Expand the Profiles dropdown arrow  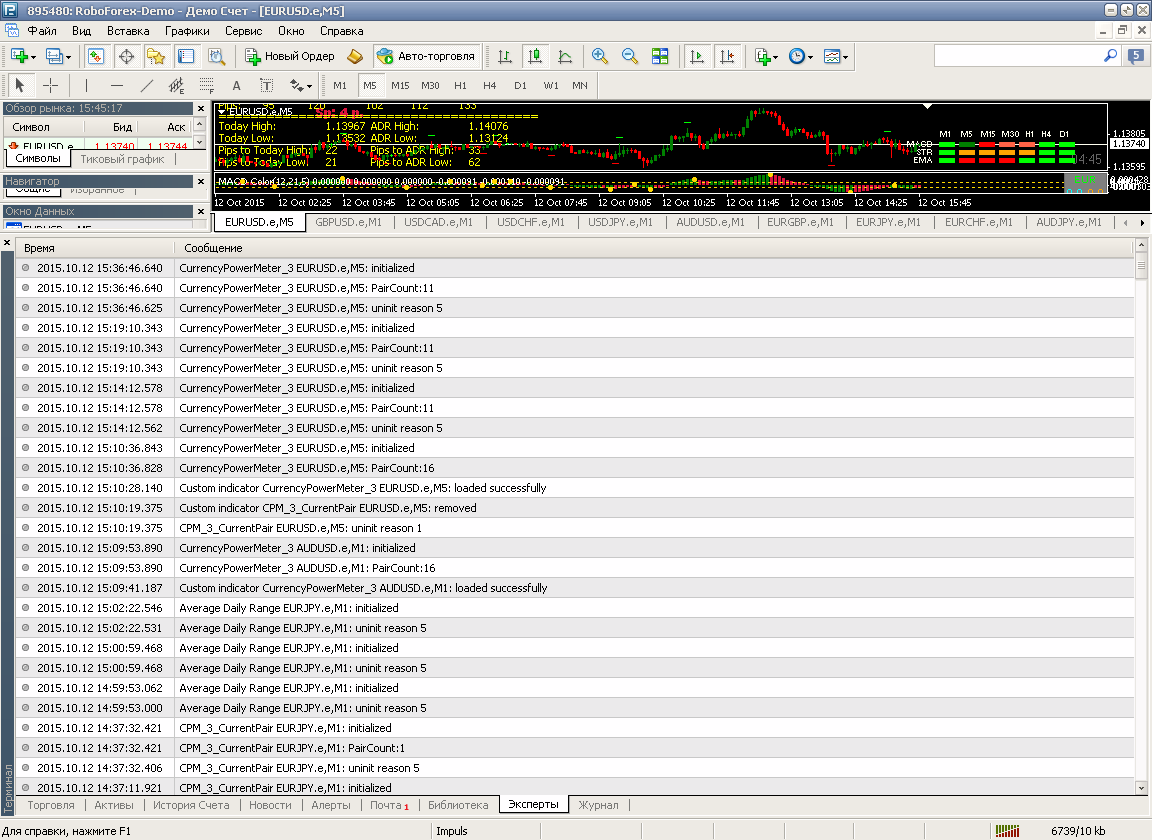68,57
